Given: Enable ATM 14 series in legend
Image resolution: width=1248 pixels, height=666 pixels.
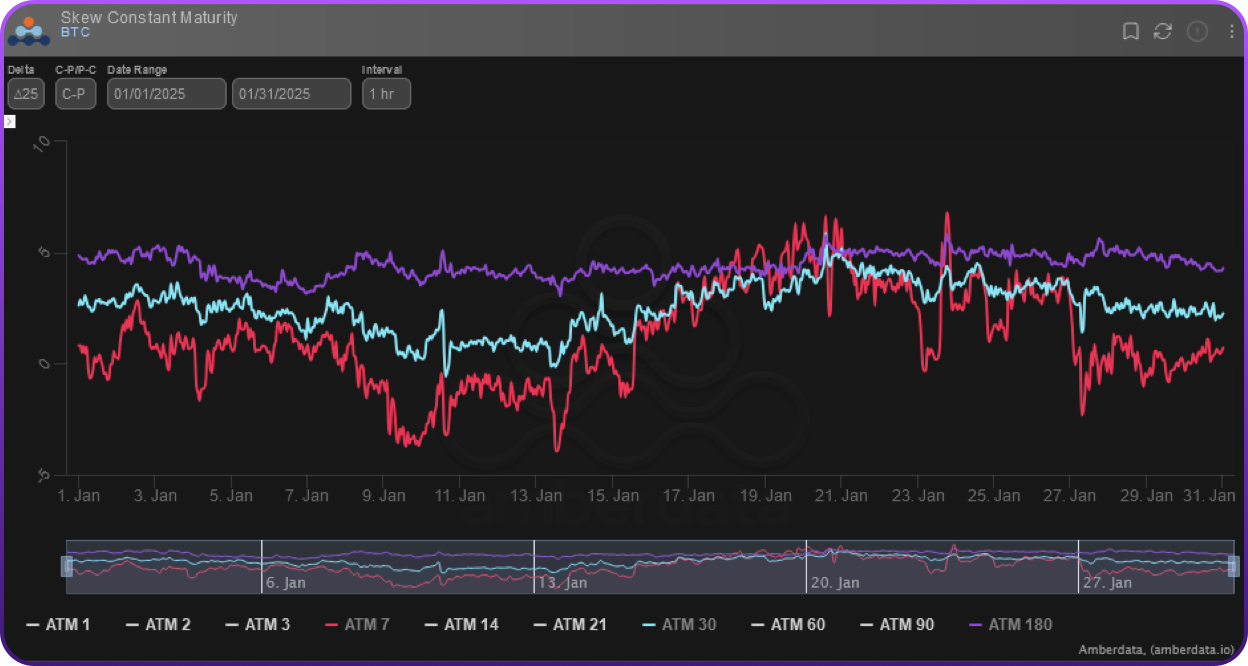Looking at the screenshot, I should 461,625.
